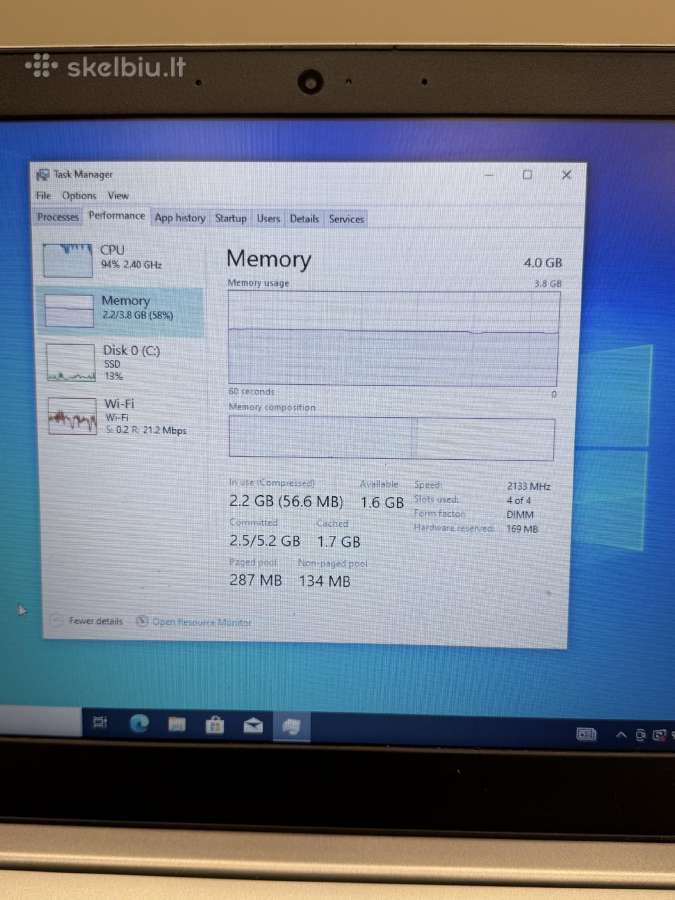Switch to the Services tab

tap(346, 219)
